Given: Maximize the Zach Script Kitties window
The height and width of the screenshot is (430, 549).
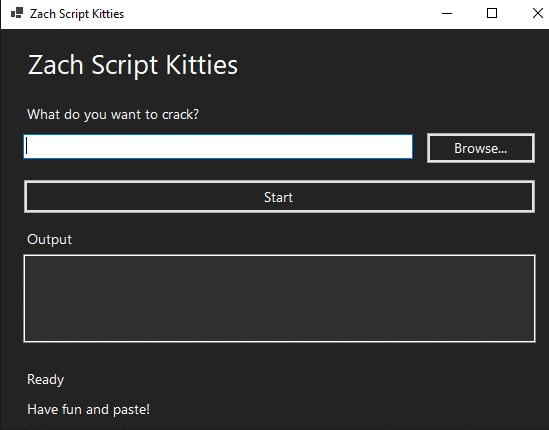Looking at the screenshot, I should (x=492, y=13).
